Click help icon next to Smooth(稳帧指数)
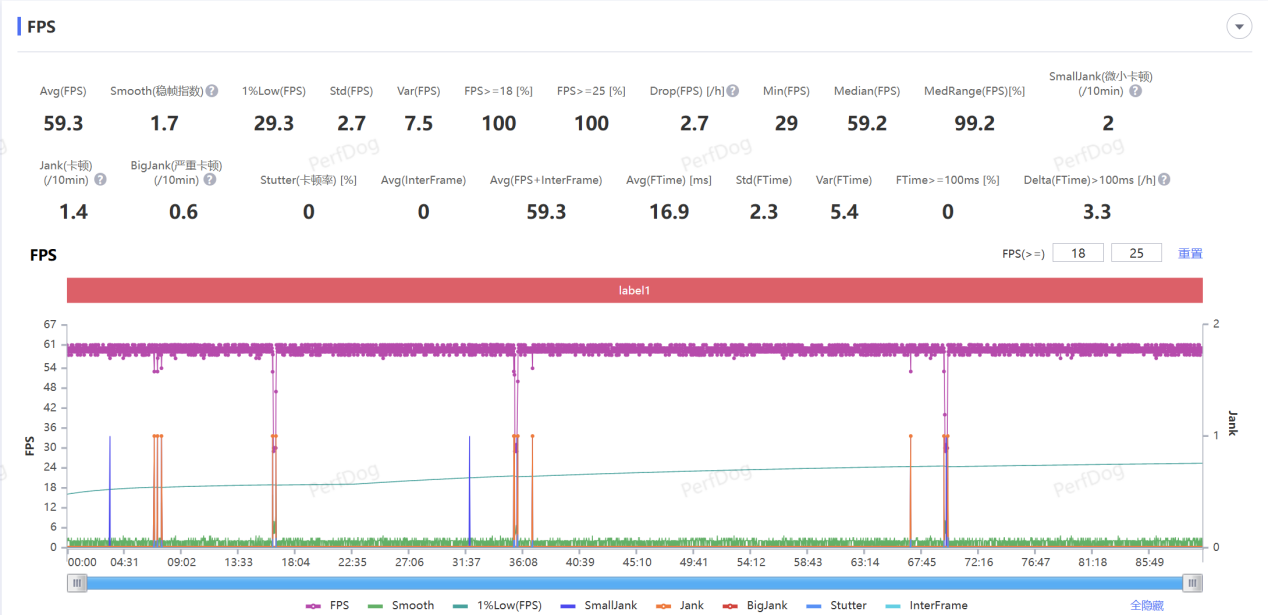The image size is (1268, 615). [x=212, y=91]
